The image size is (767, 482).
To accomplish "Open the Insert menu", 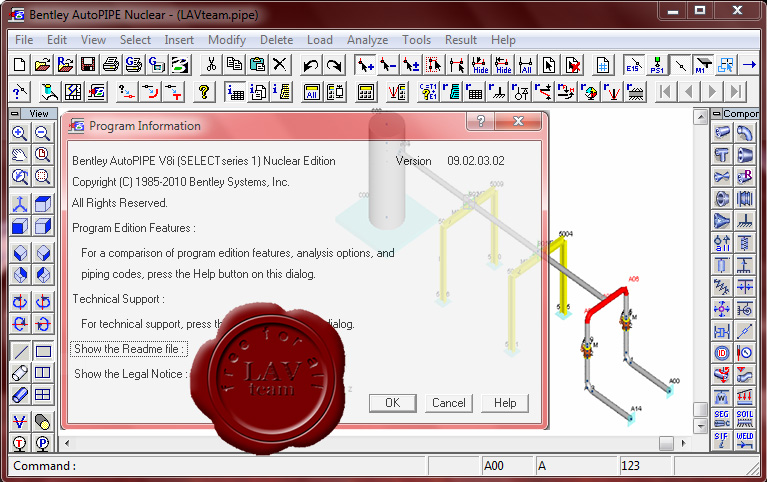I will pos(179,40).
